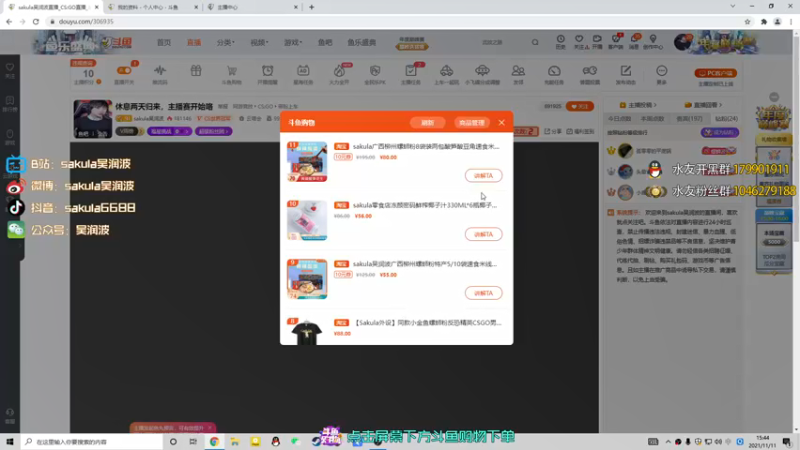Image resolution: width=800 pixels, height=450 pixels.
Task: Open the black Sakula T-shirt product thumbnail
Action: [307, 332]
